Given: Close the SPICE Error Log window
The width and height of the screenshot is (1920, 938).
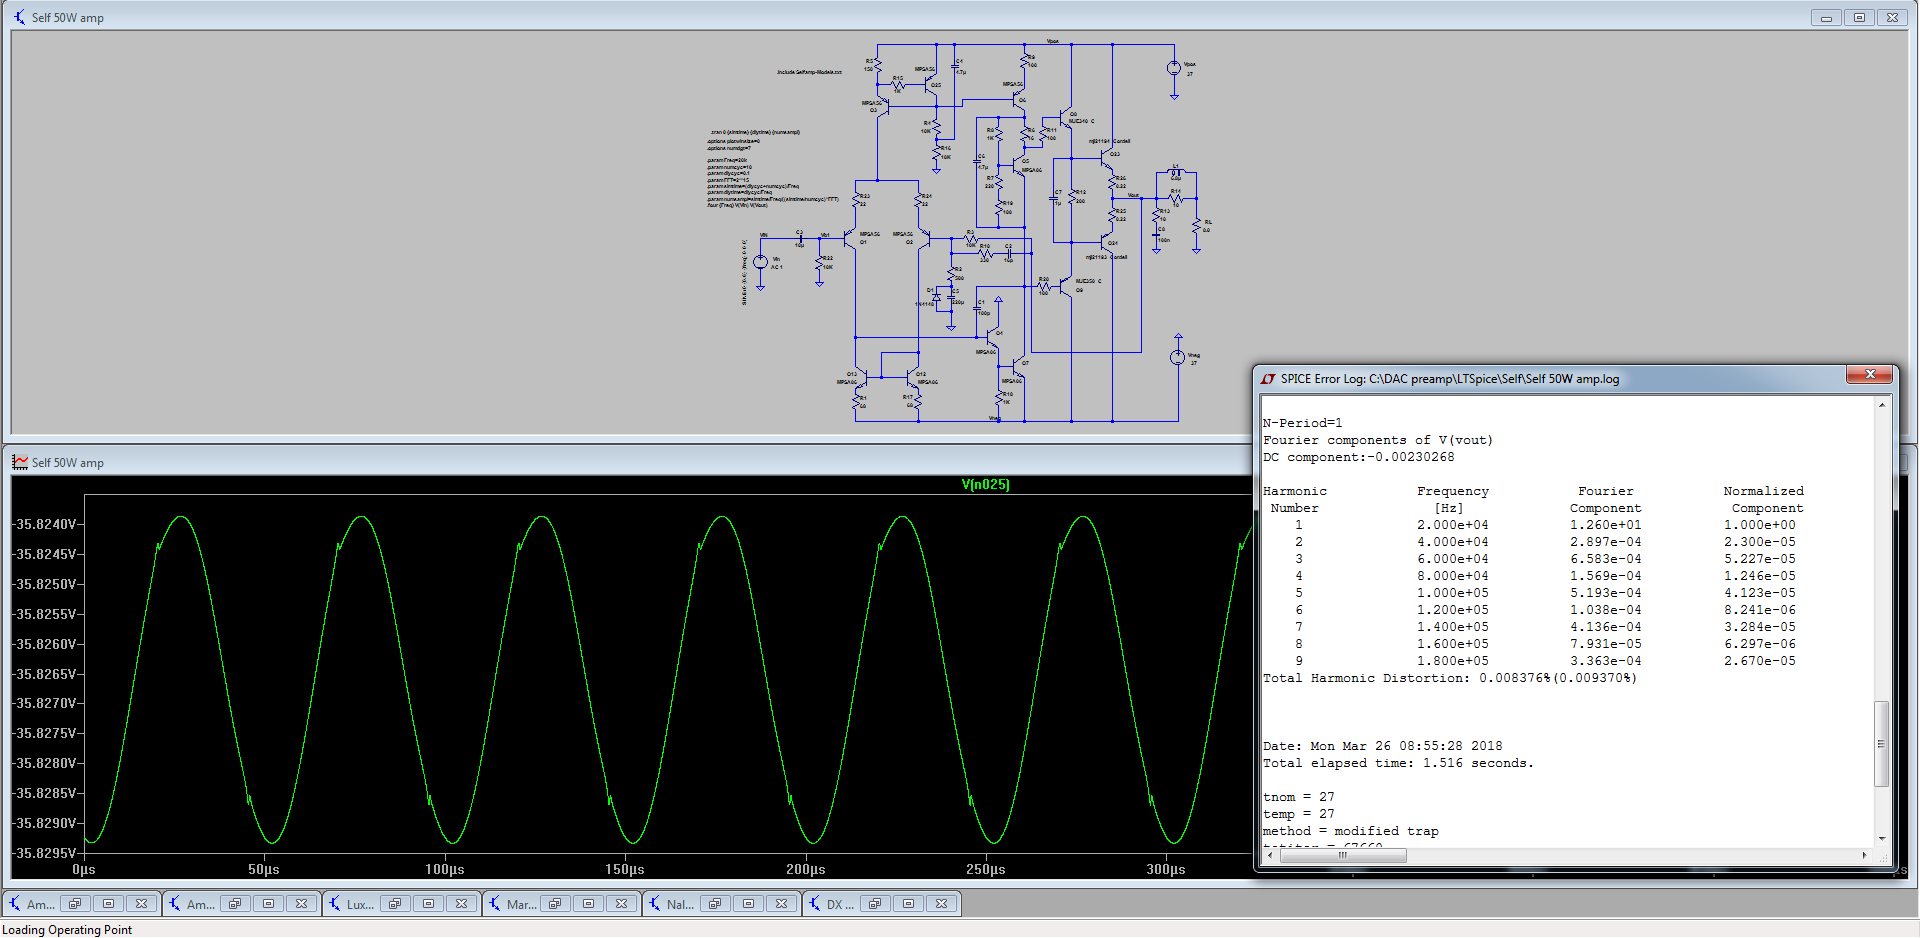Looking at the screenshot, I should click(x=1869, y=374).
